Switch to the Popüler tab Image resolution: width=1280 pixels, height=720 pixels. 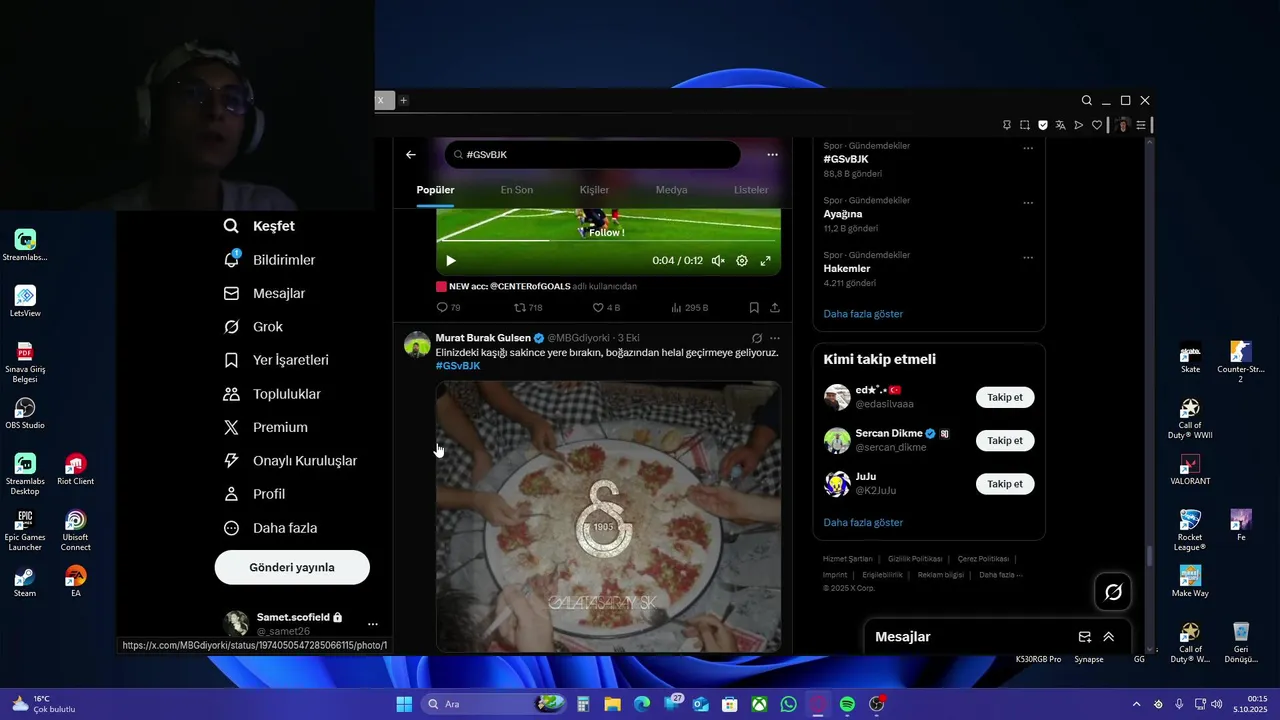435,190
